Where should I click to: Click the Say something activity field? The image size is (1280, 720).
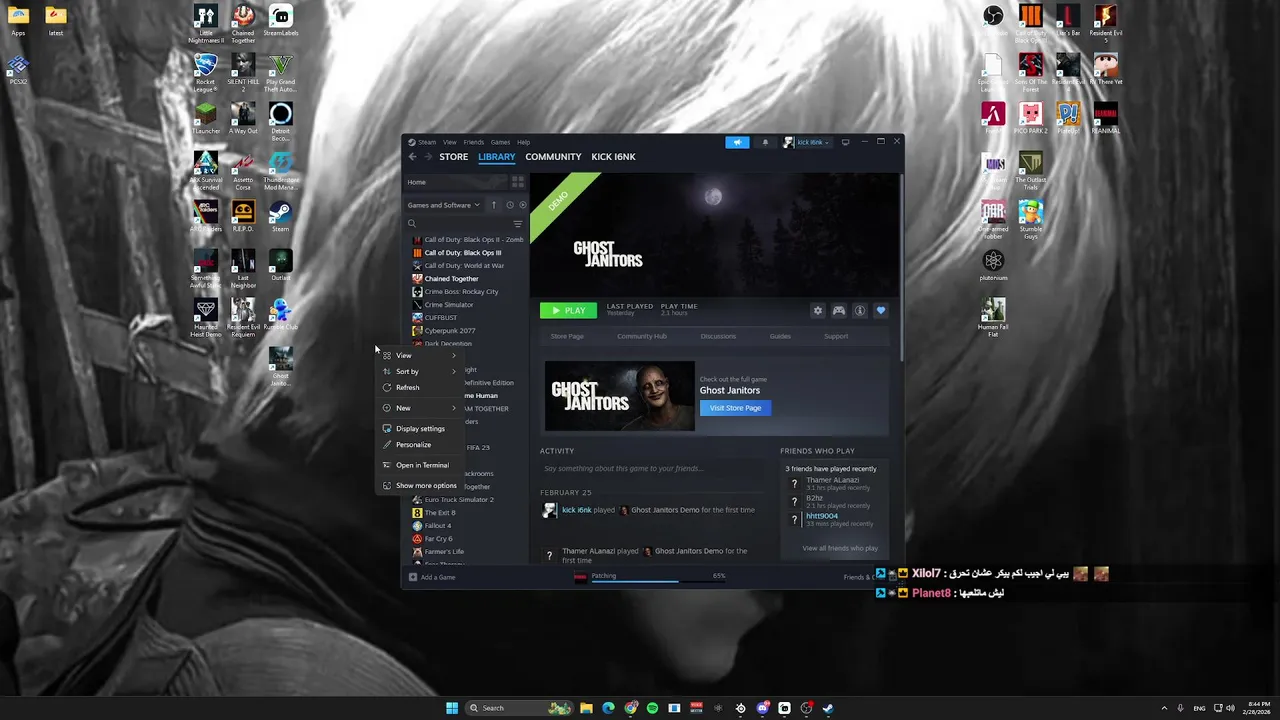click(x=653, y=468)
